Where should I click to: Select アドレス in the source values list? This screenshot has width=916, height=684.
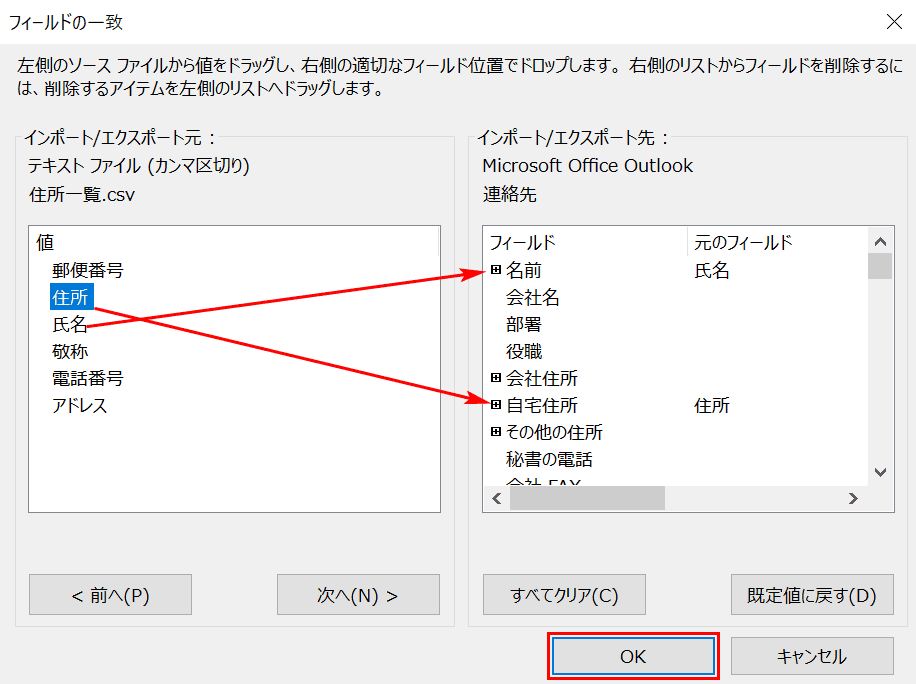point(79,405)
